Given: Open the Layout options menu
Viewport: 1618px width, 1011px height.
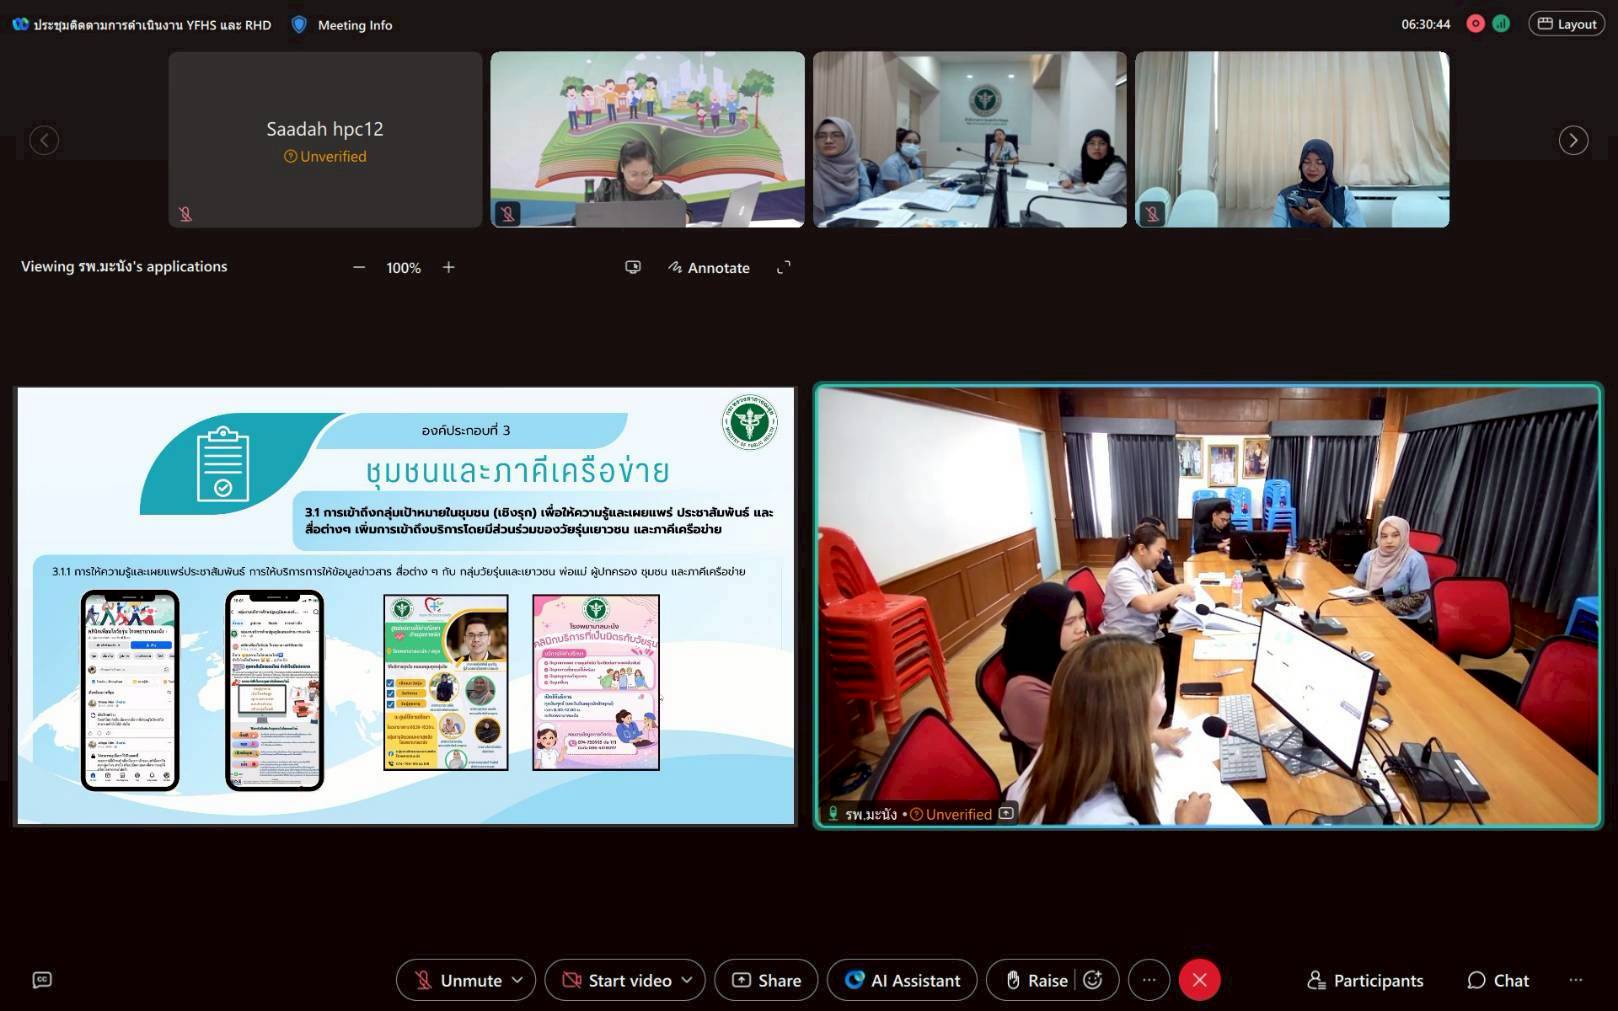Looking at the screenshot, I should pyautogui.click(x=1566, y=24).
